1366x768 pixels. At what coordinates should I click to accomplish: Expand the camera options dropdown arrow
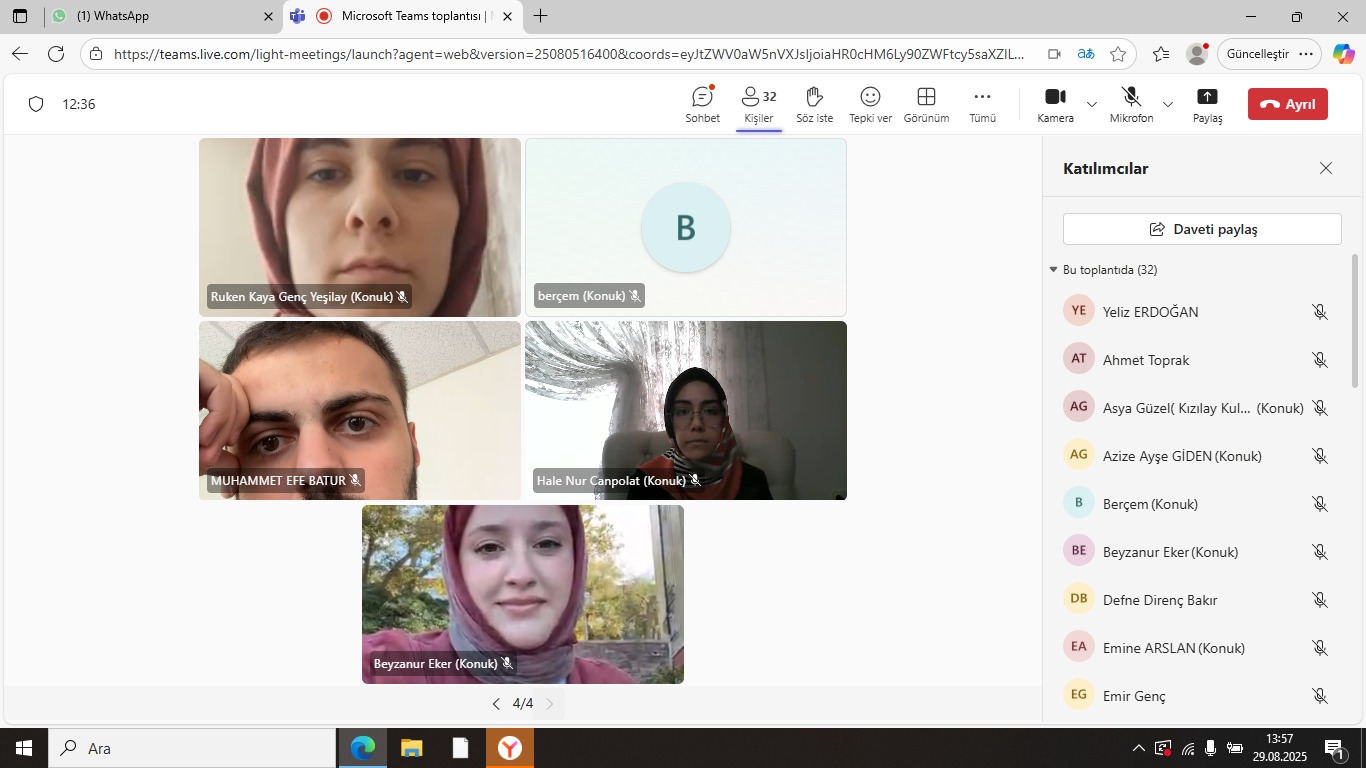1092,104
